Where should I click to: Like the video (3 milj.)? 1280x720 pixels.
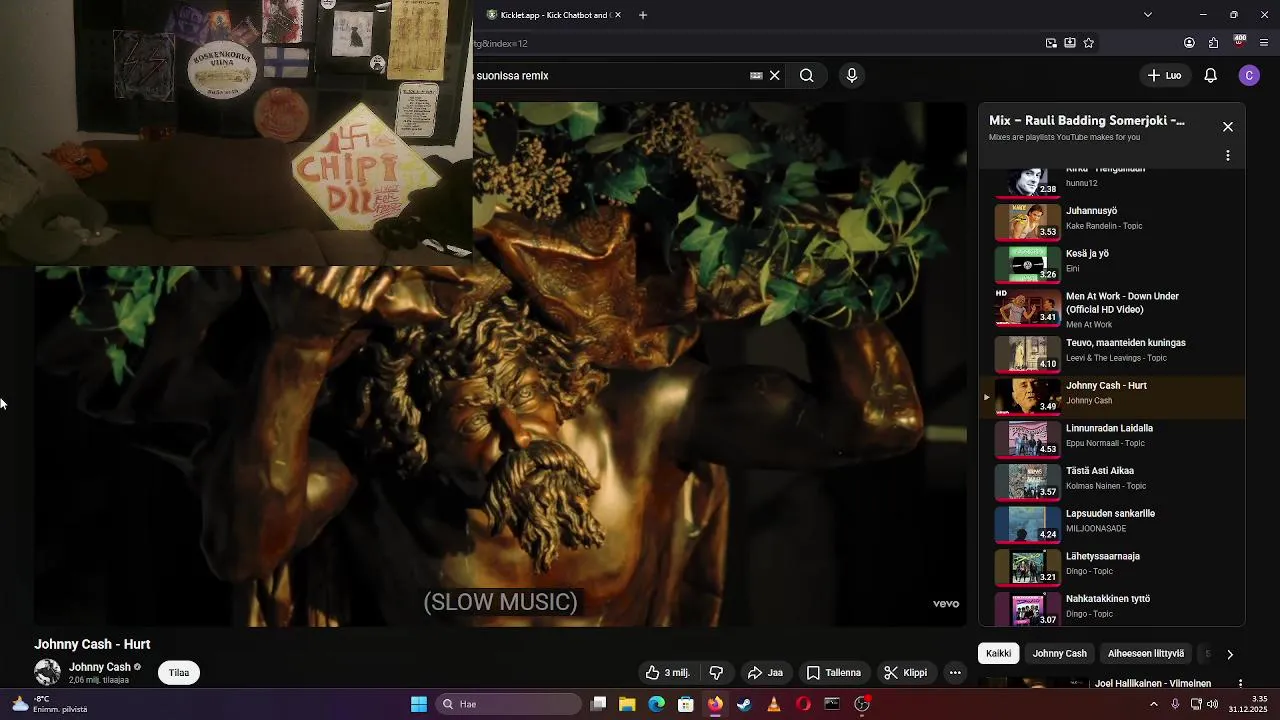668,673
